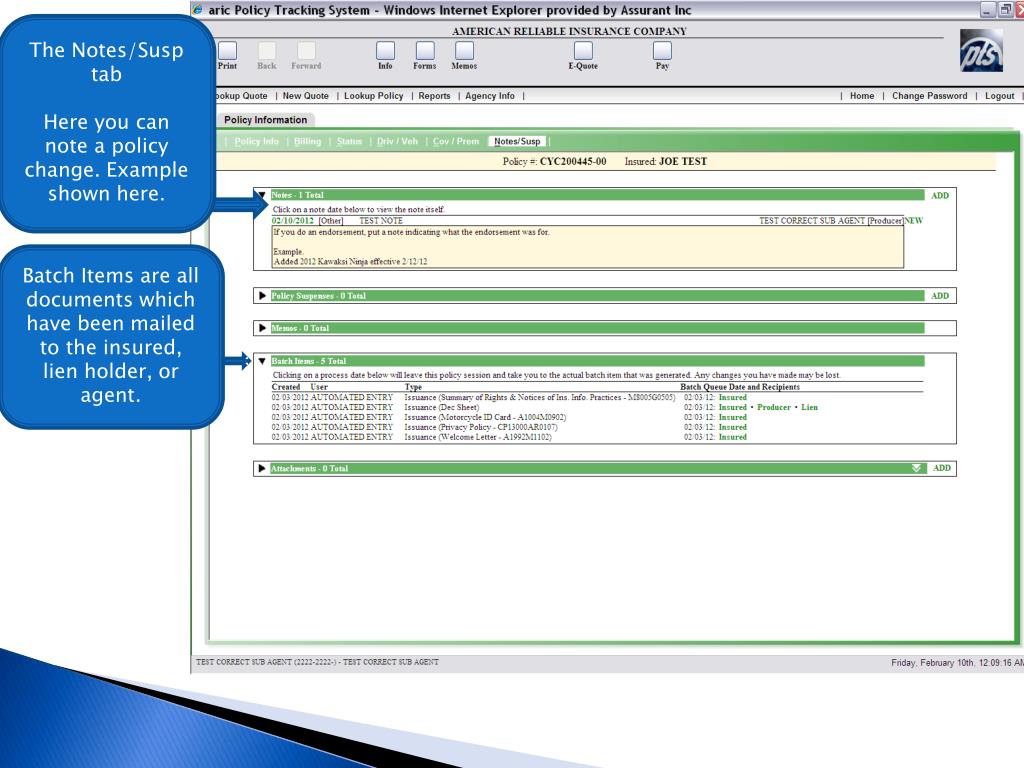Click ADD in the Attachments section
The image size is (1024, 768).
[x=942, y=468]
